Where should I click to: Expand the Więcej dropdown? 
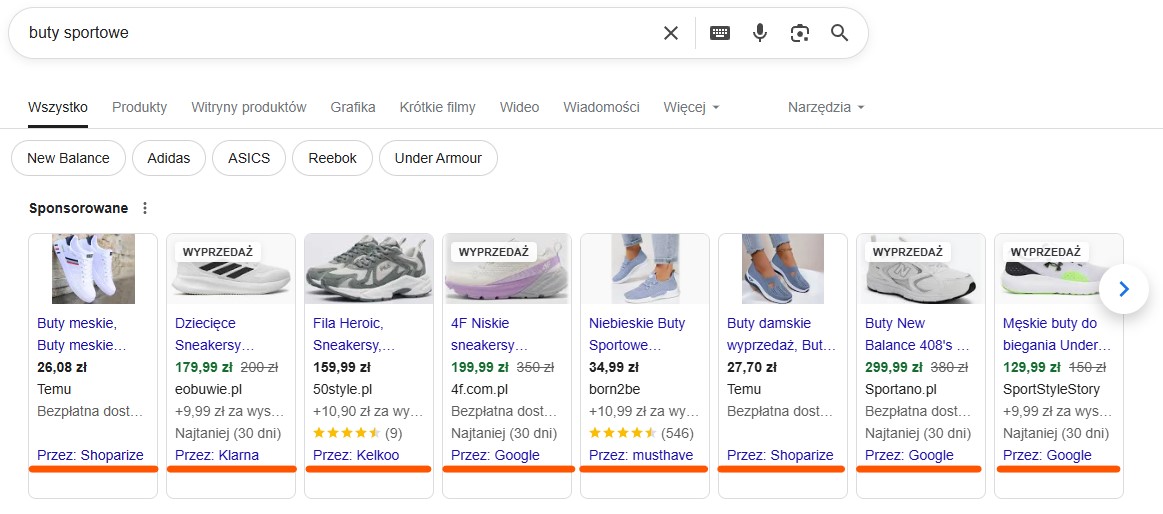691,108
